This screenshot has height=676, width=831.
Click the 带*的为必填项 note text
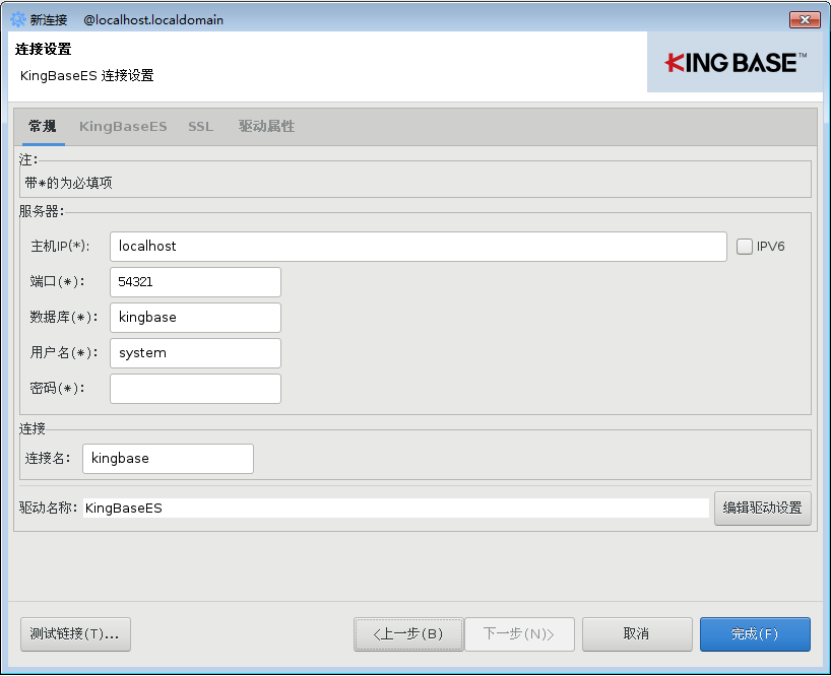click(68, 183)
